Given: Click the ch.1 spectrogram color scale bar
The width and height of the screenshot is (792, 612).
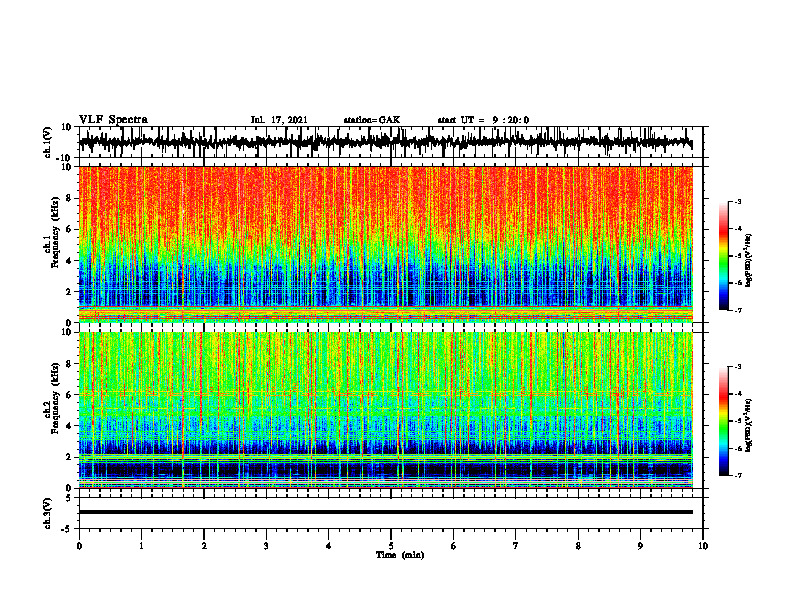Looking at the screenshot, I should pyautogui.click(x=723, y=256).
